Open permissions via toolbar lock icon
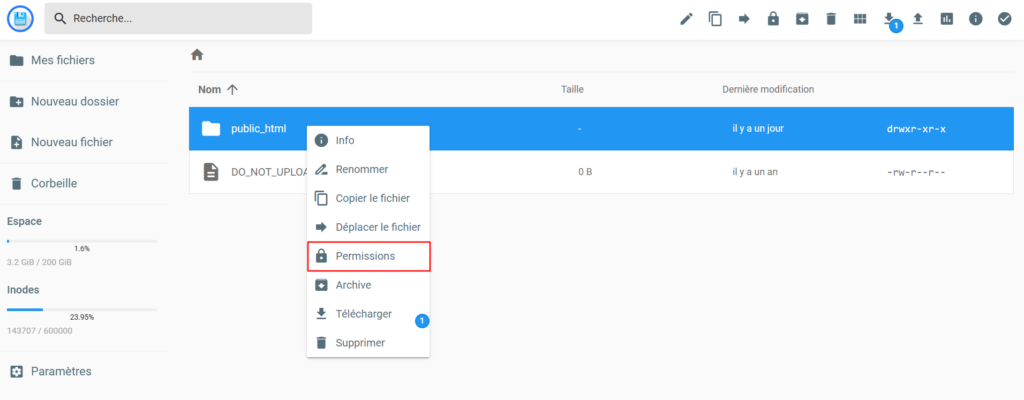 tap(773, 19)
